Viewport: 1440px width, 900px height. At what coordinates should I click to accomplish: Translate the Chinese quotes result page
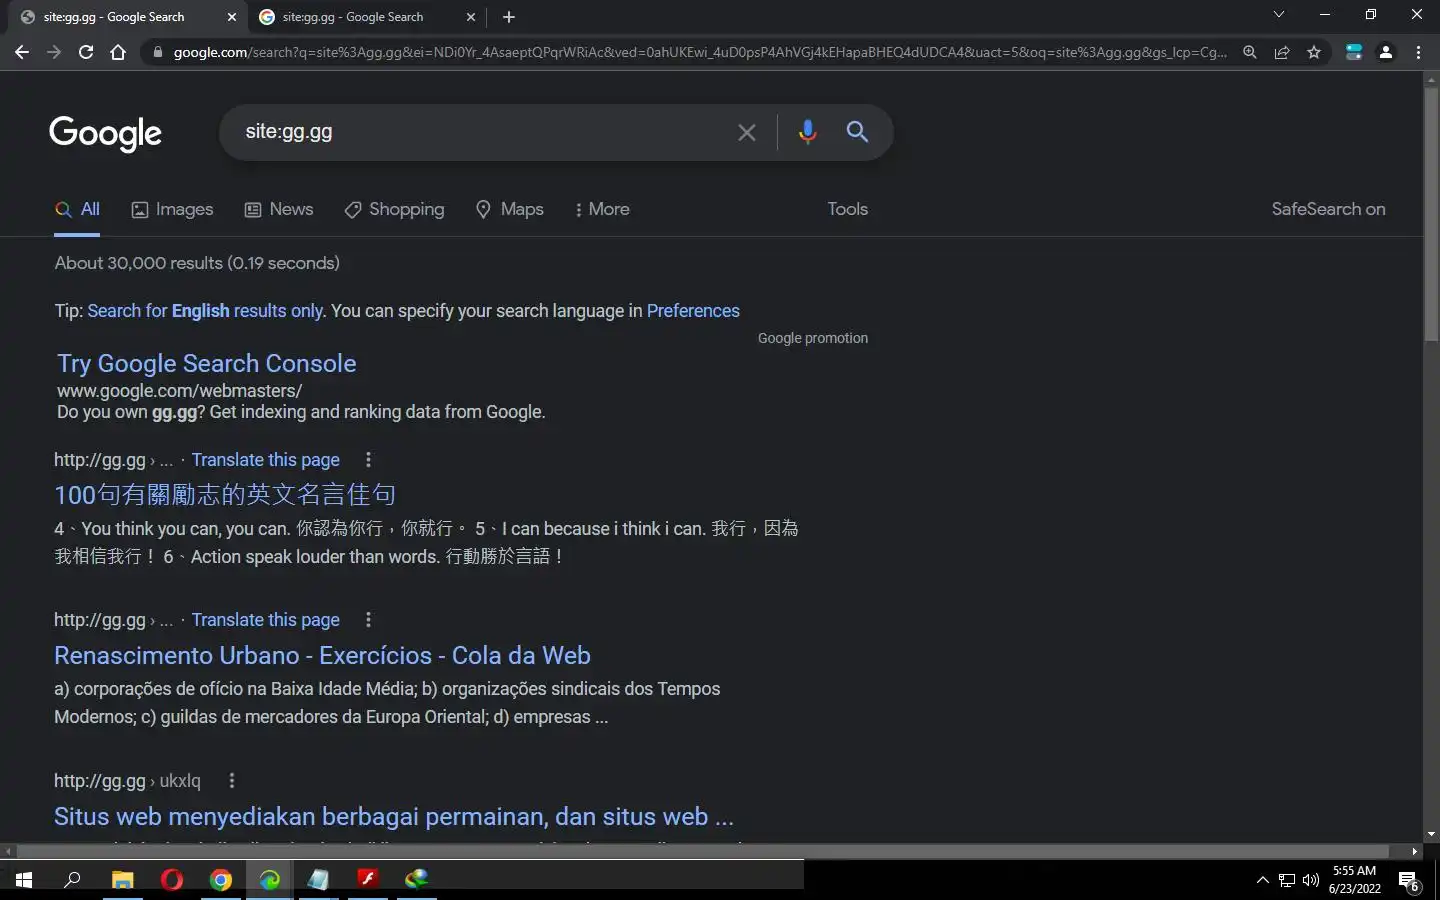point(266,460)
